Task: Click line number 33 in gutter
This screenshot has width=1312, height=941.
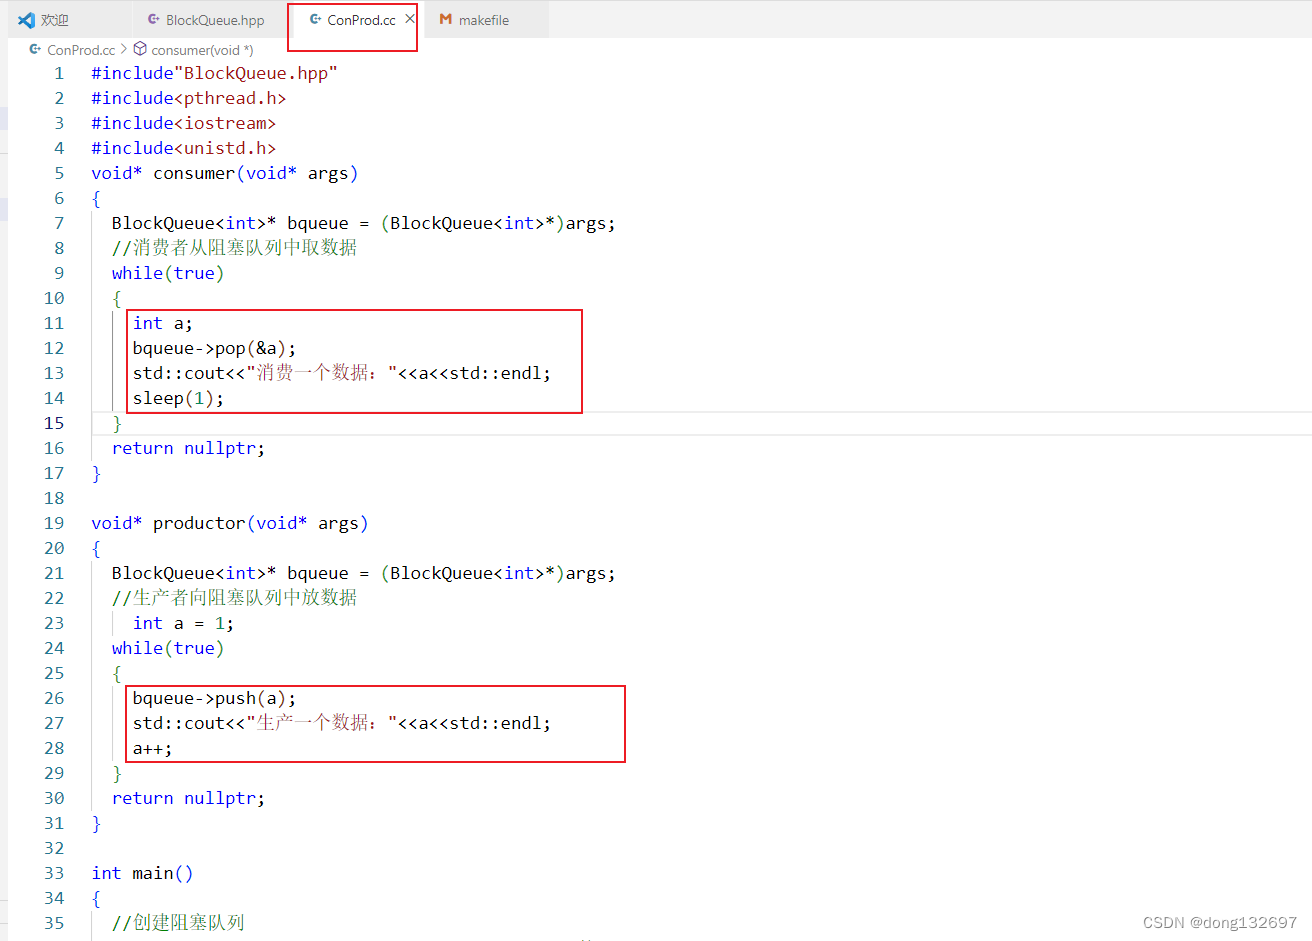Action: tap(54, 873)
